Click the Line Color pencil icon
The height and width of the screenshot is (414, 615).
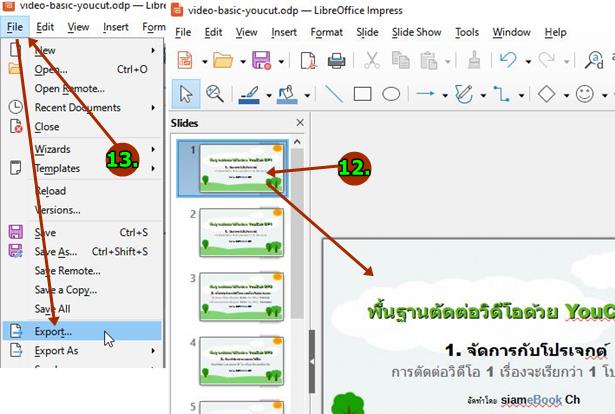point(249,95)
